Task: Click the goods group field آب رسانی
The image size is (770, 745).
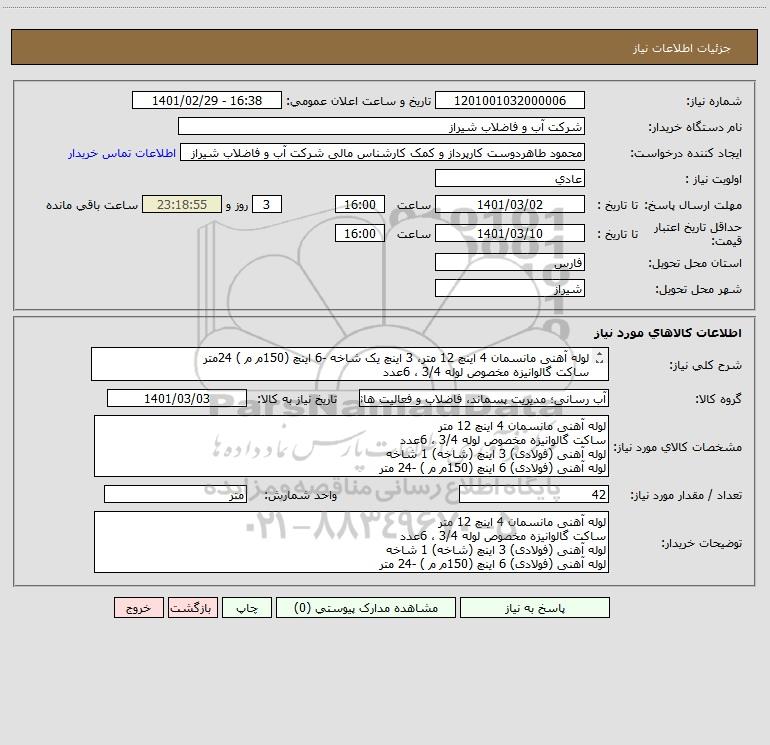Action: click(484, 398)
